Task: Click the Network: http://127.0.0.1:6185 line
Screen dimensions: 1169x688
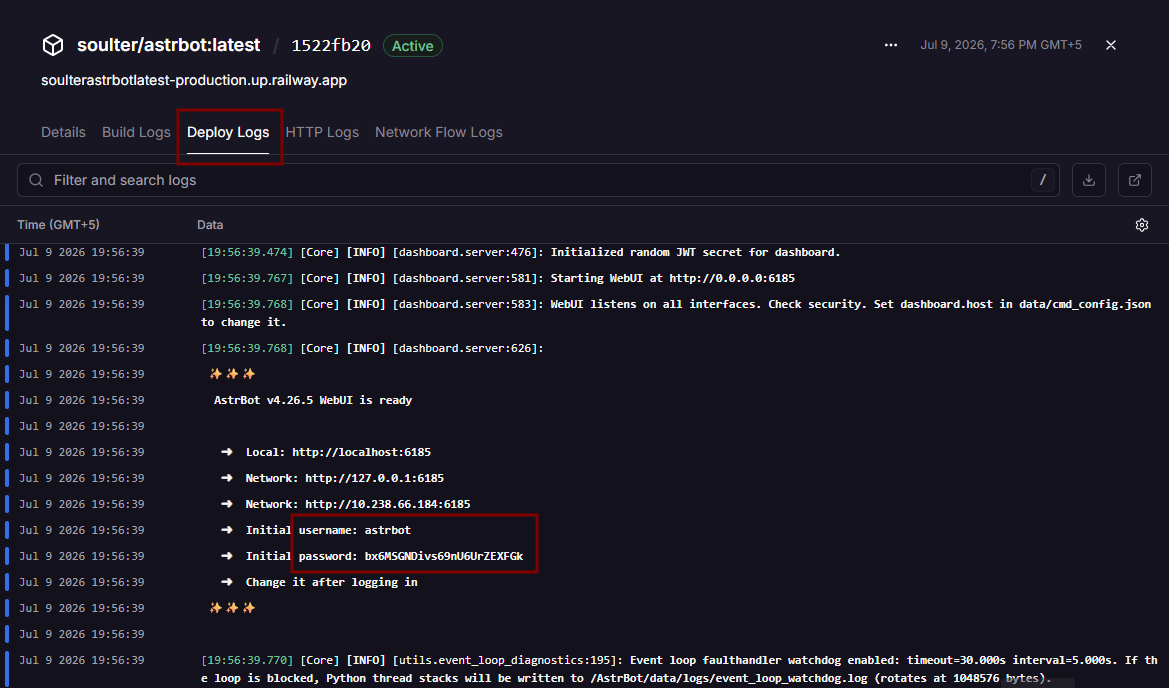Action: point(584,478)
